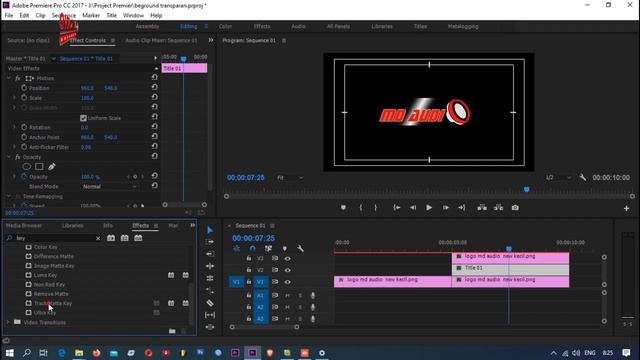Open the Marker menu
640x360 pixels.
pos(91,16)
